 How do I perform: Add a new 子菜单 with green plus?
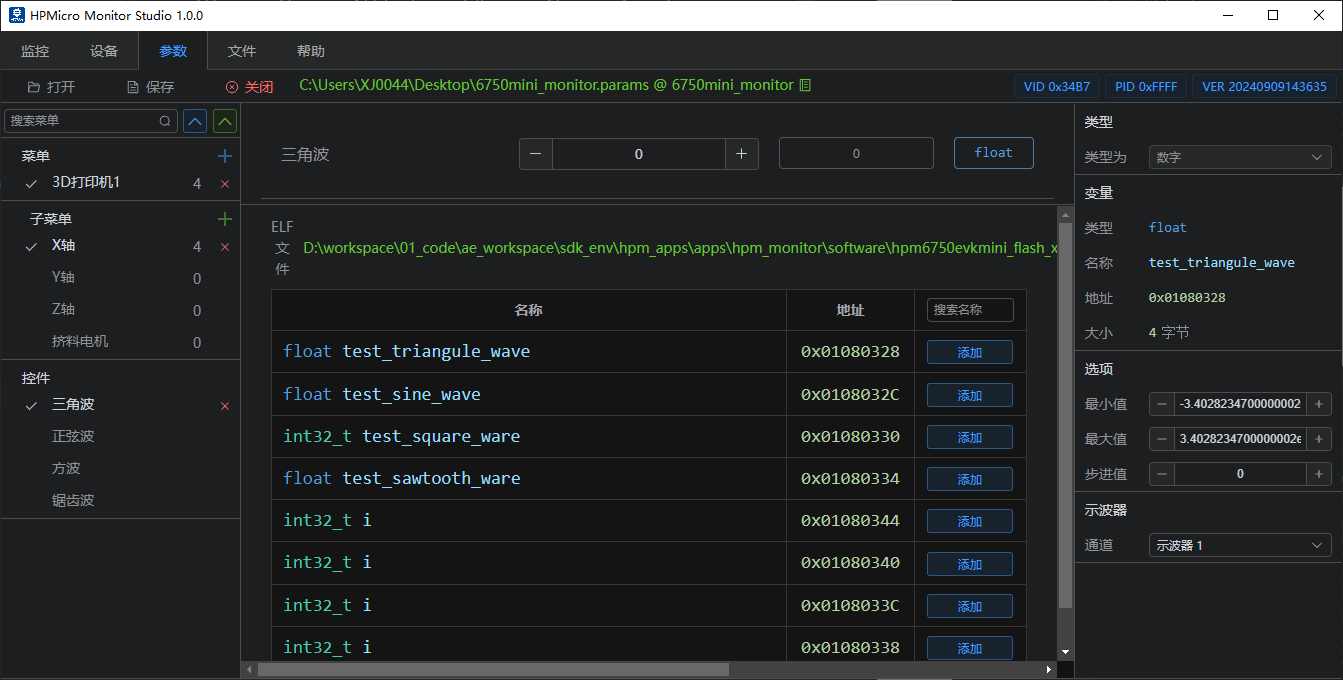[225, 219]
